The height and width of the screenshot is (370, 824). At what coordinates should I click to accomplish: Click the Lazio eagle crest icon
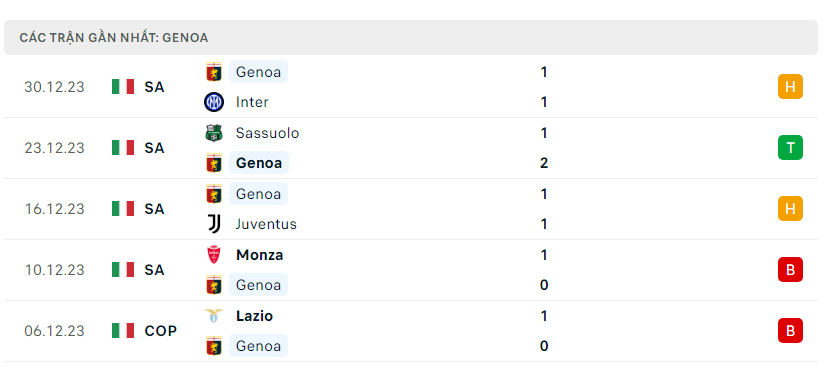[214, 316]
